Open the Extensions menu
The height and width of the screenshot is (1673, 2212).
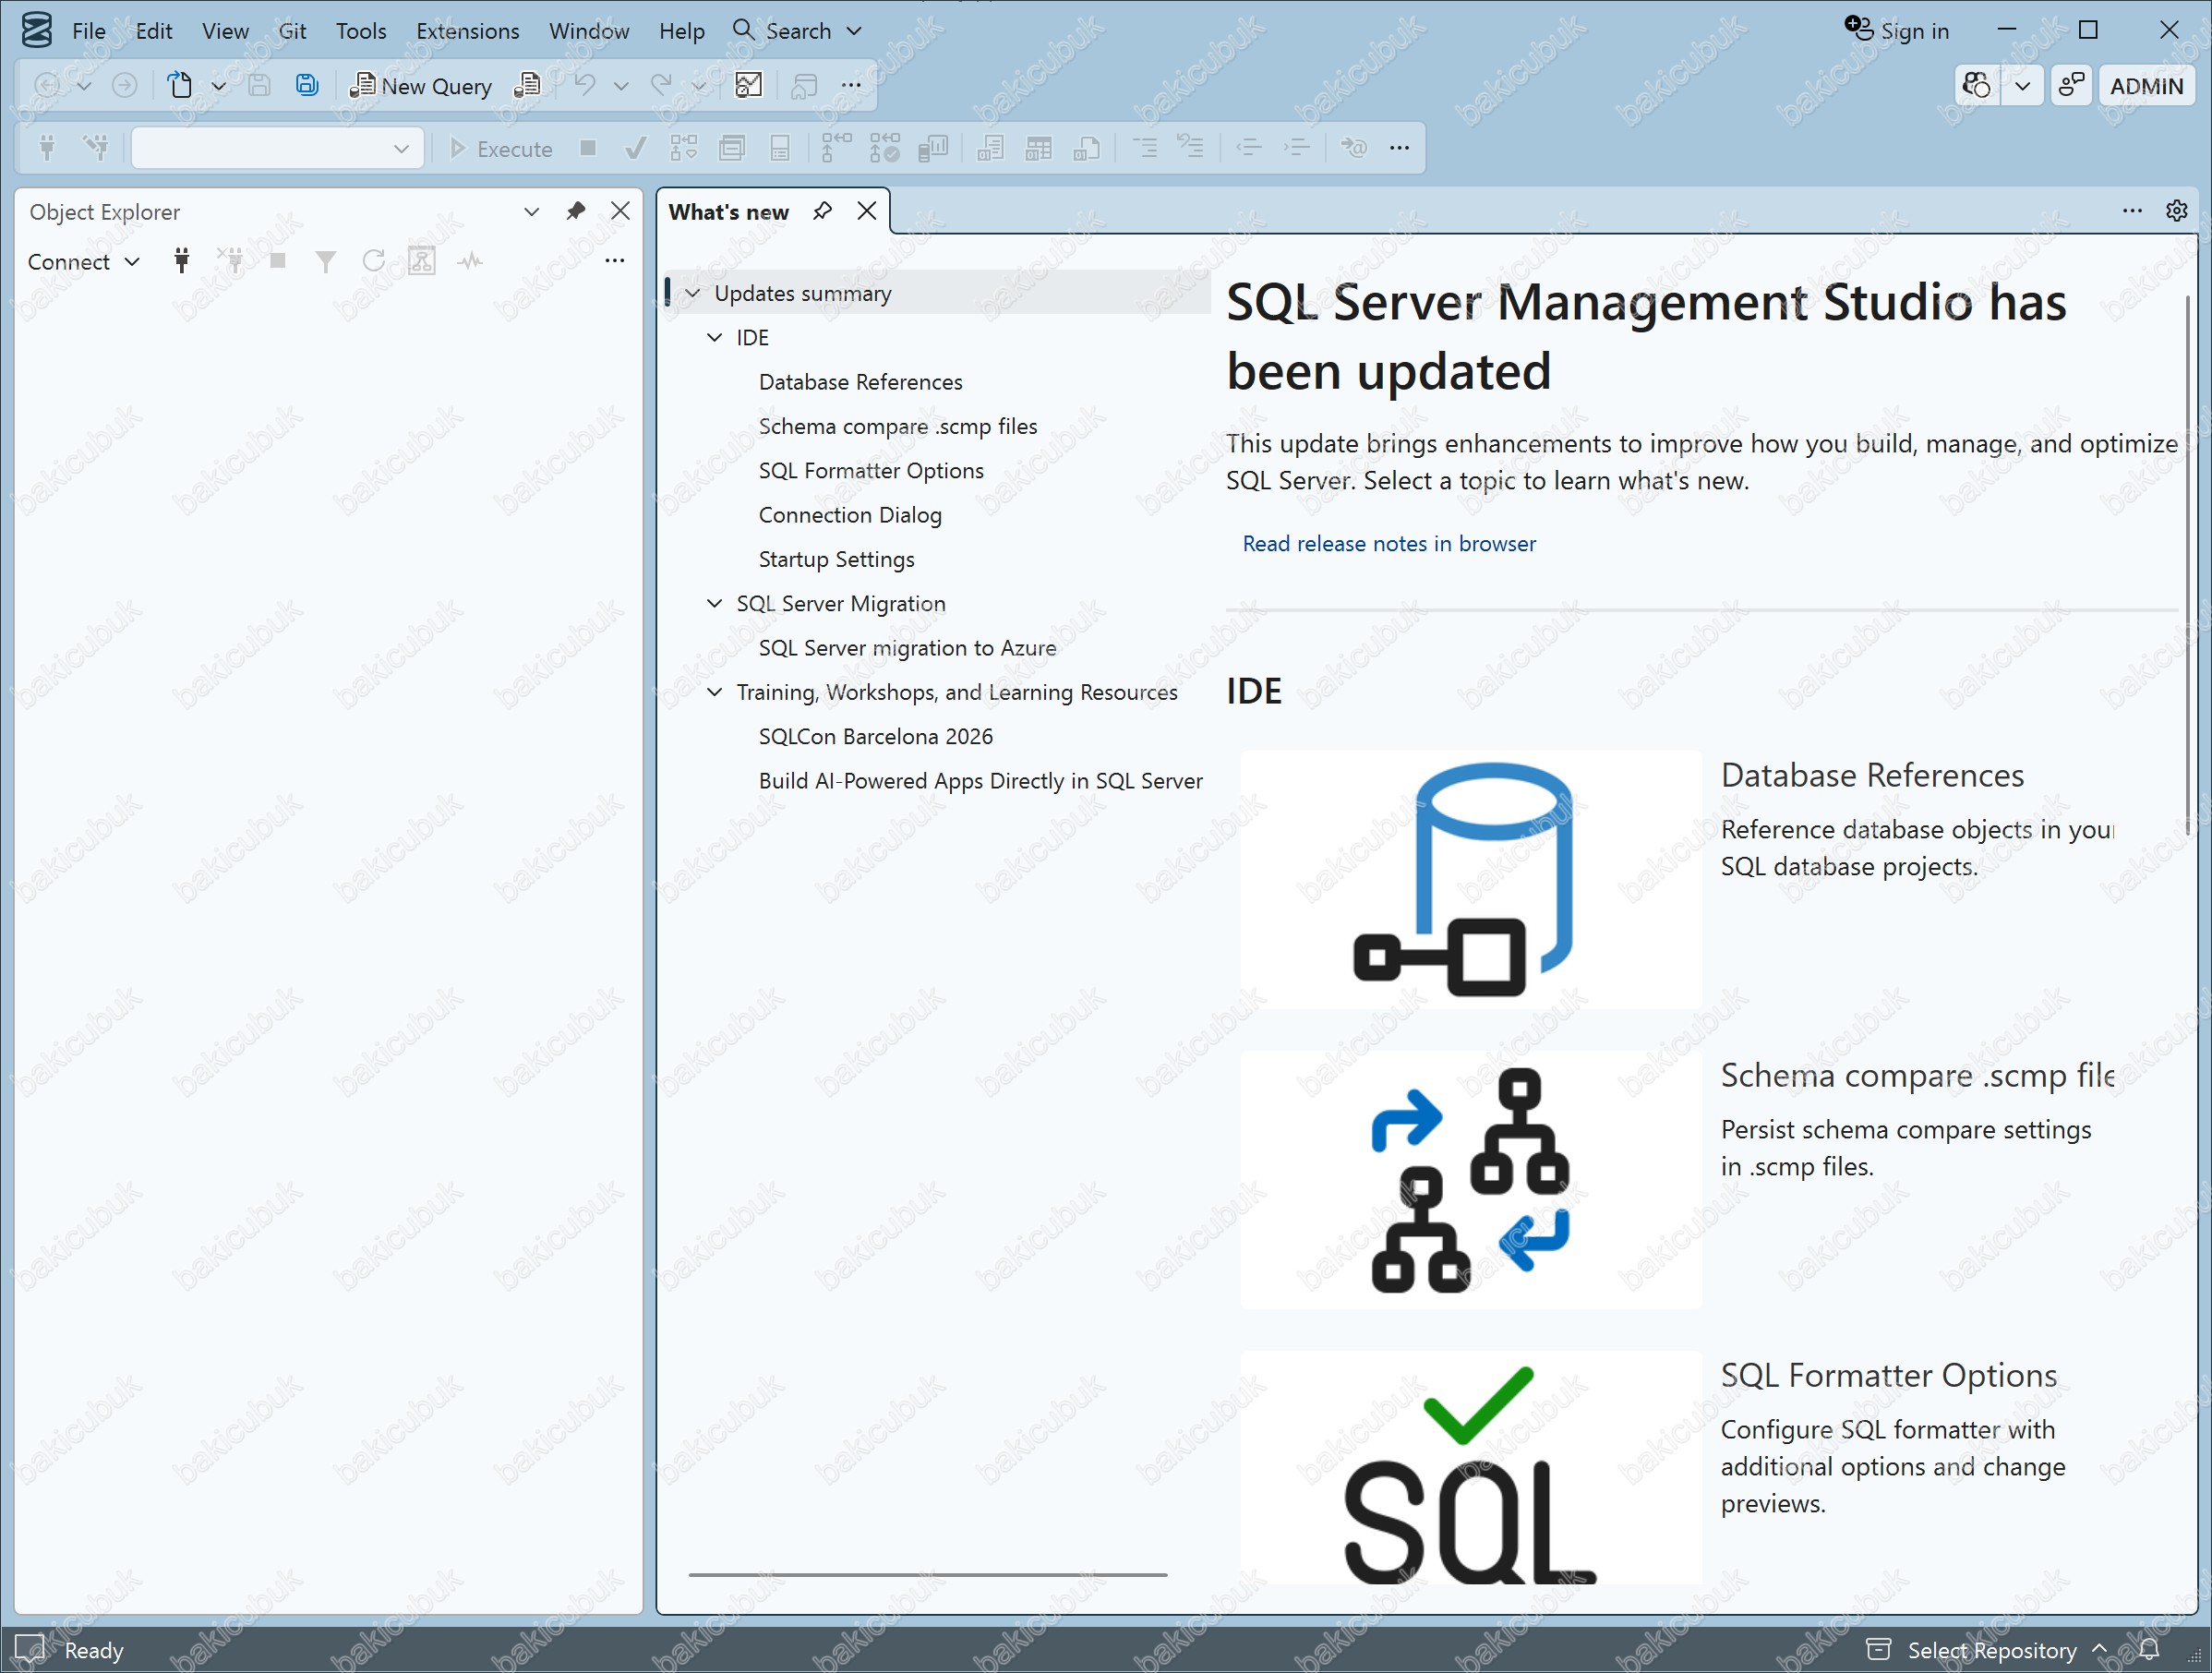tap(468, 31)
